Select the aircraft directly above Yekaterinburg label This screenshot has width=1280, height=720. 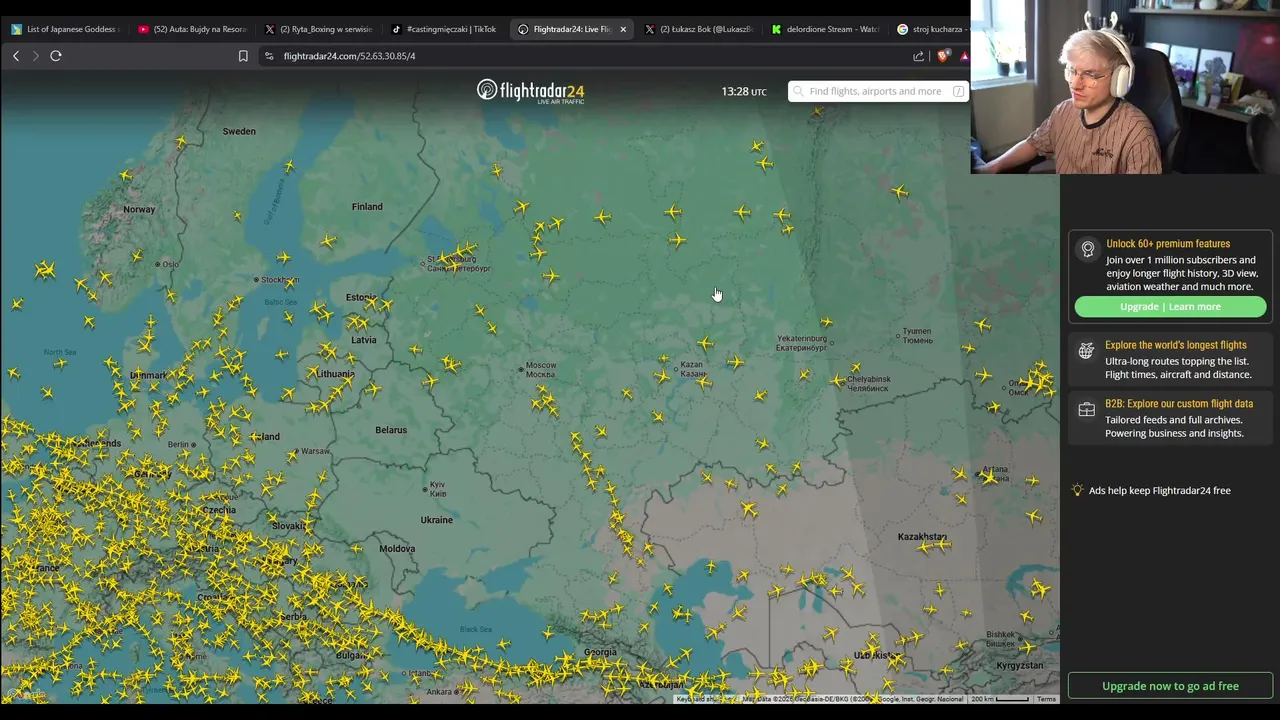[x=826, y=322]
